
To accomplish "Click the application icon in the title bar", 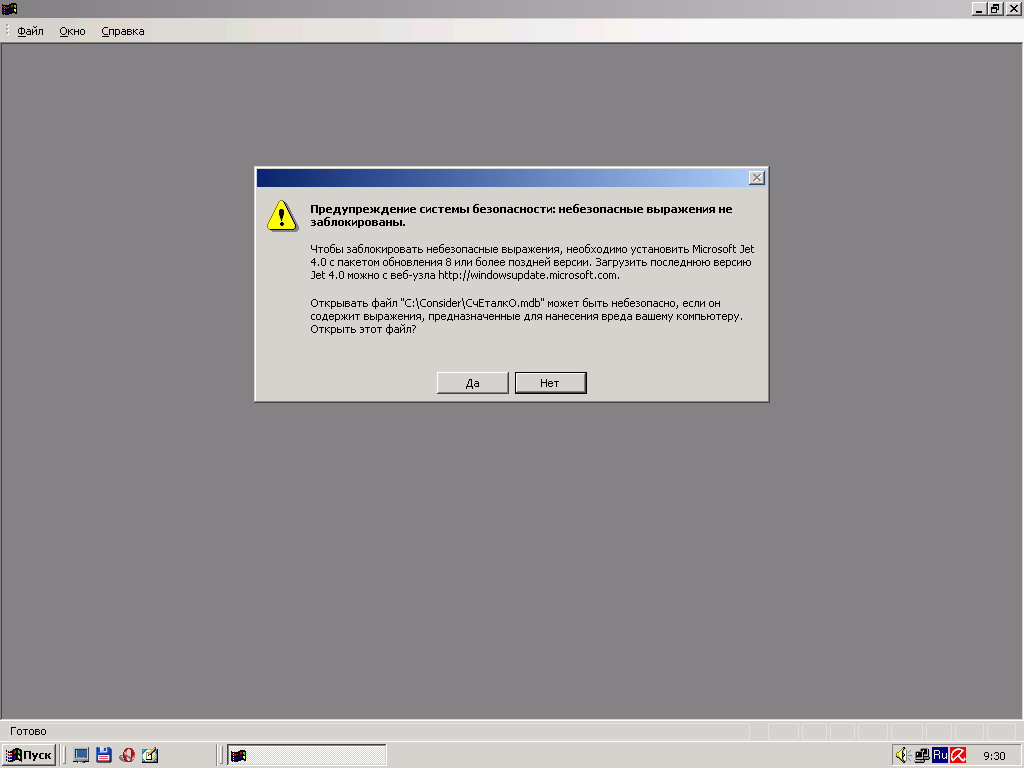I will click(9, 8).
